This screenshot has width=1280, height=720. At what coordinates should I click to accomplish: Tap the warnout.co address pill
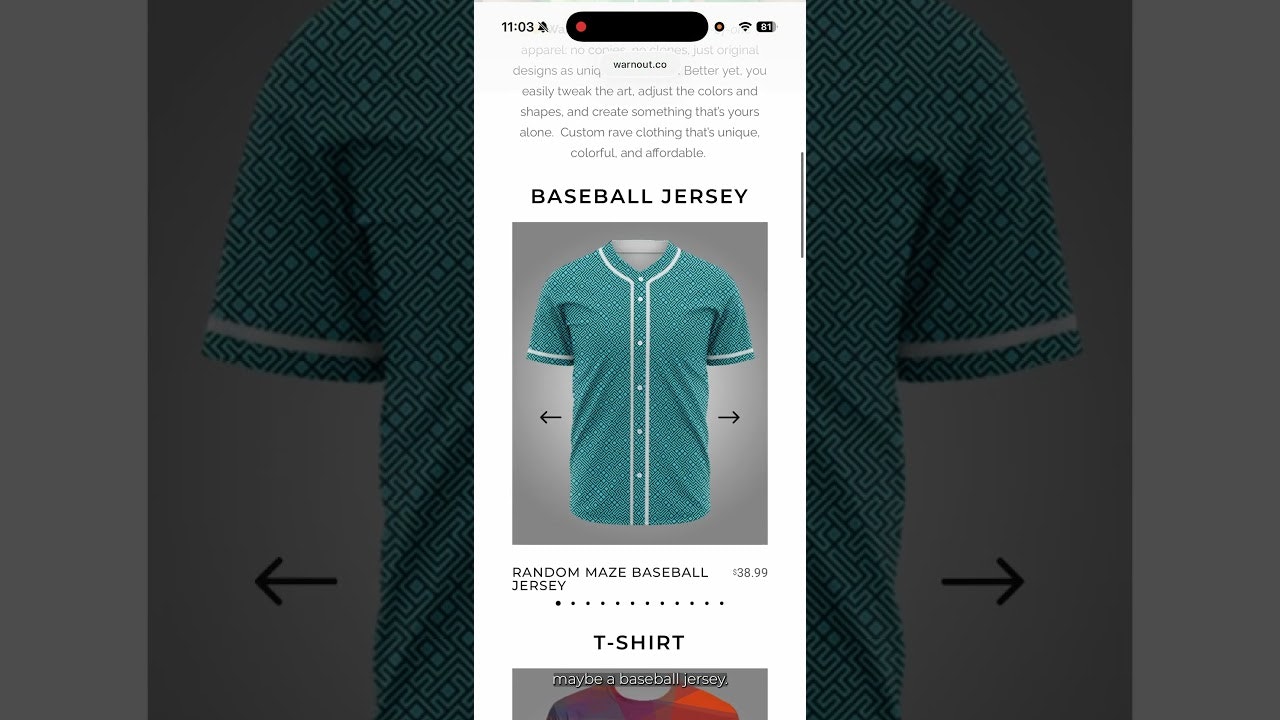click(640, 65)
